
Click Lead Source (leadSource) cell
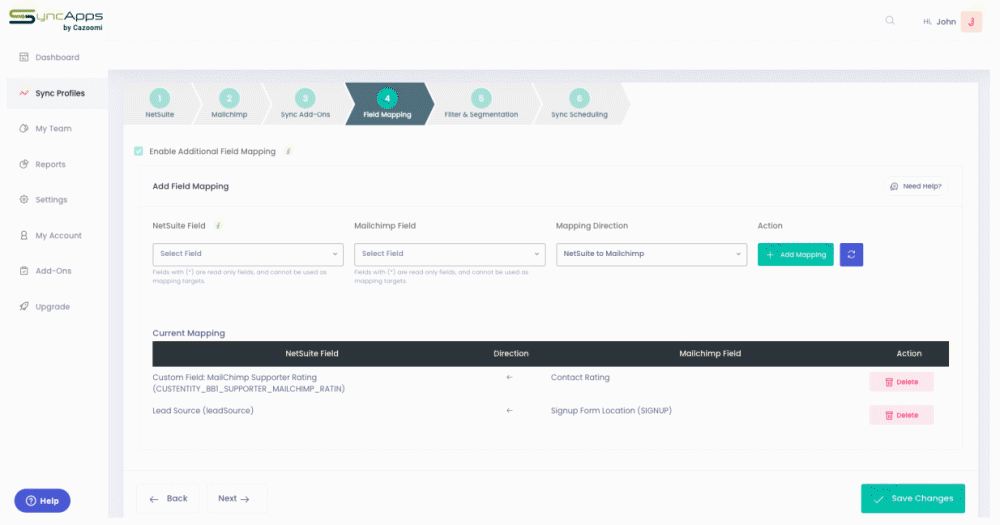tap(203, 410)
